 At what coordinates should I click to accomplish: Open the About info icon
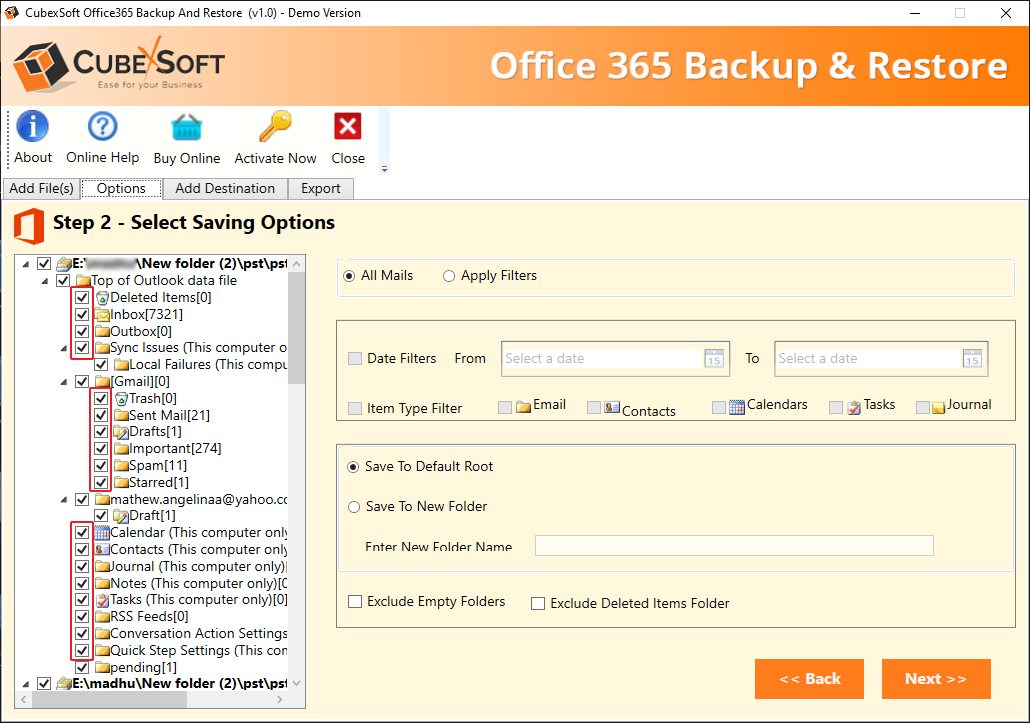33,126
